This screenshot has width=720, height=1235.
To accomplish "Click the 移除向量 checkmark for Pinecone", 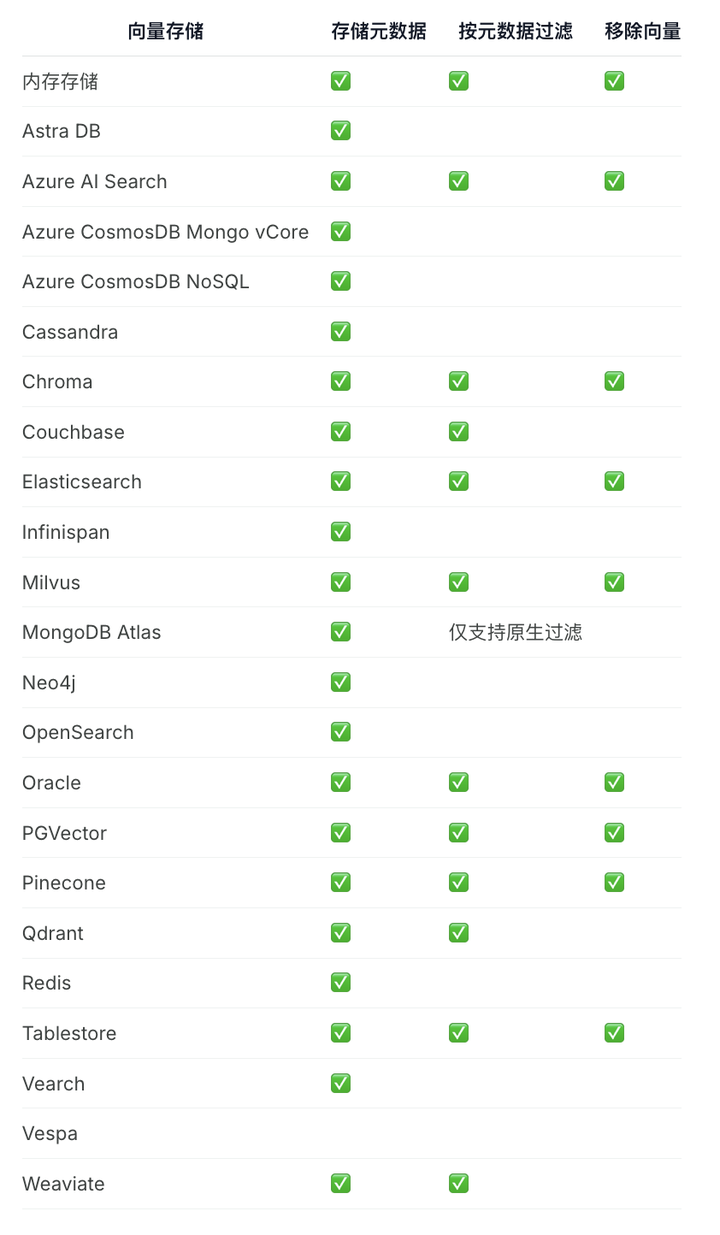I will pos(614,882).
